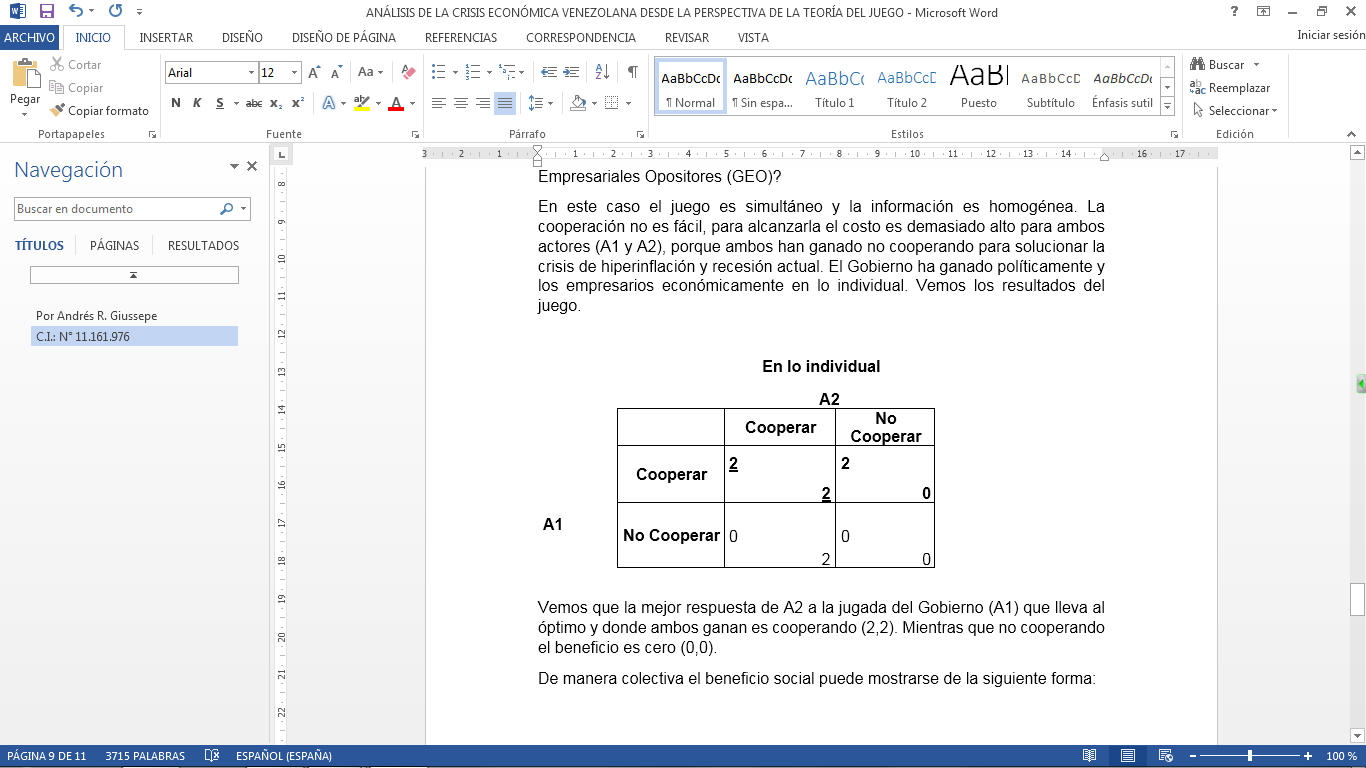Viewport: 1366px width, 768px height.
Task: Undo the last action
Action: coord(76,12)
